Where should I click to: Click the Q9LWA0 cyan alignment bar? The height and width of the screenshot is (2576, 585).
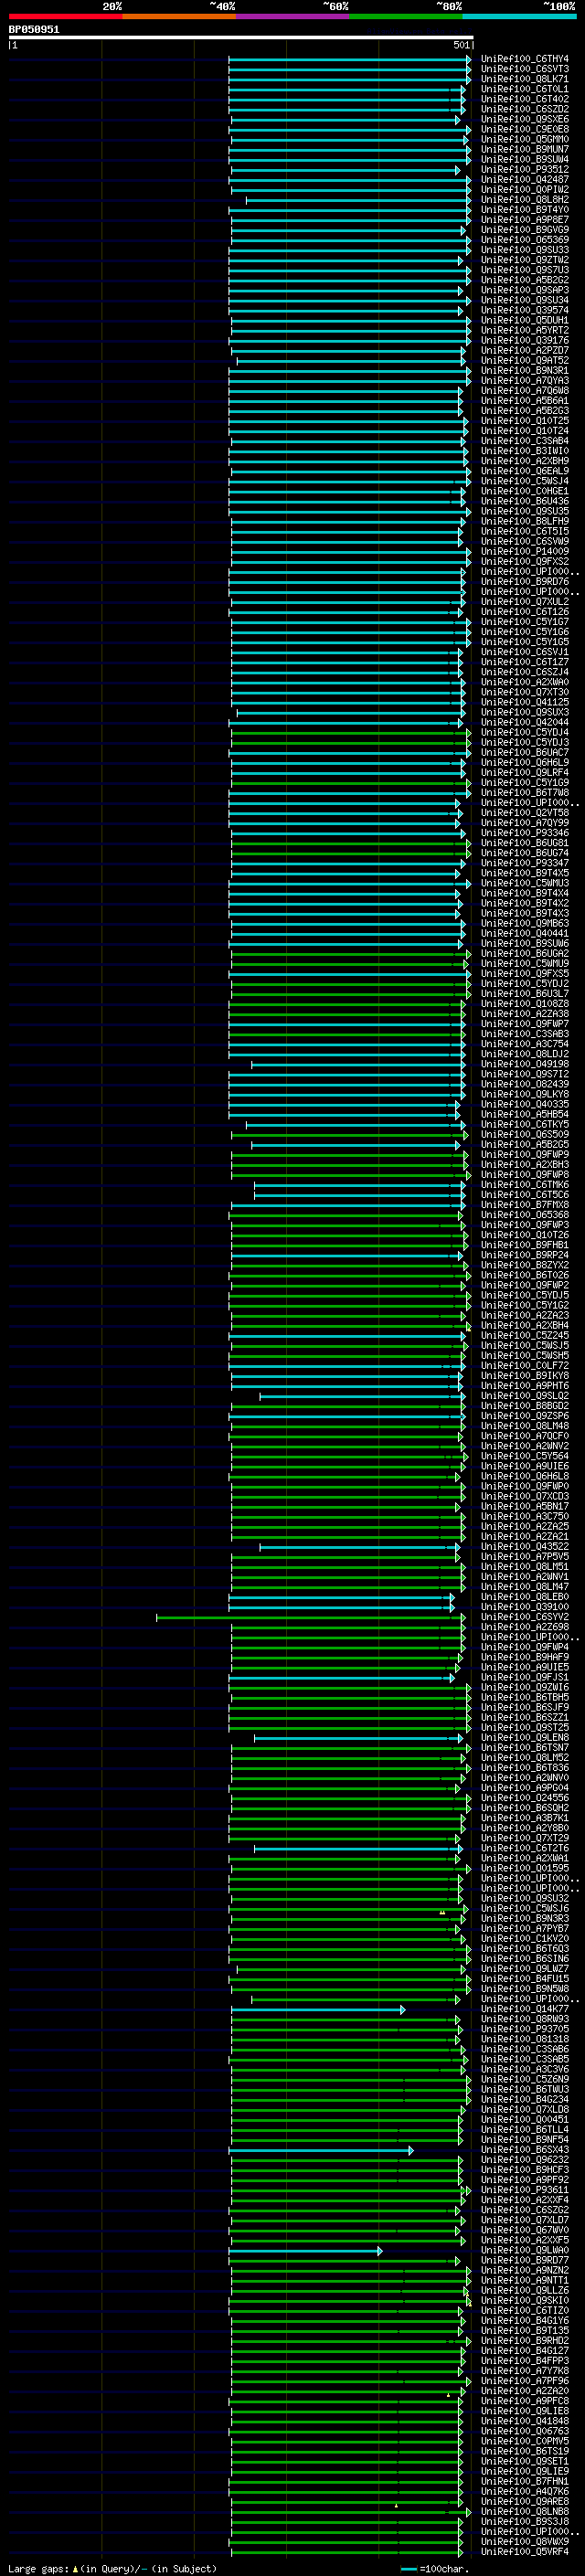coord(306,2251)
